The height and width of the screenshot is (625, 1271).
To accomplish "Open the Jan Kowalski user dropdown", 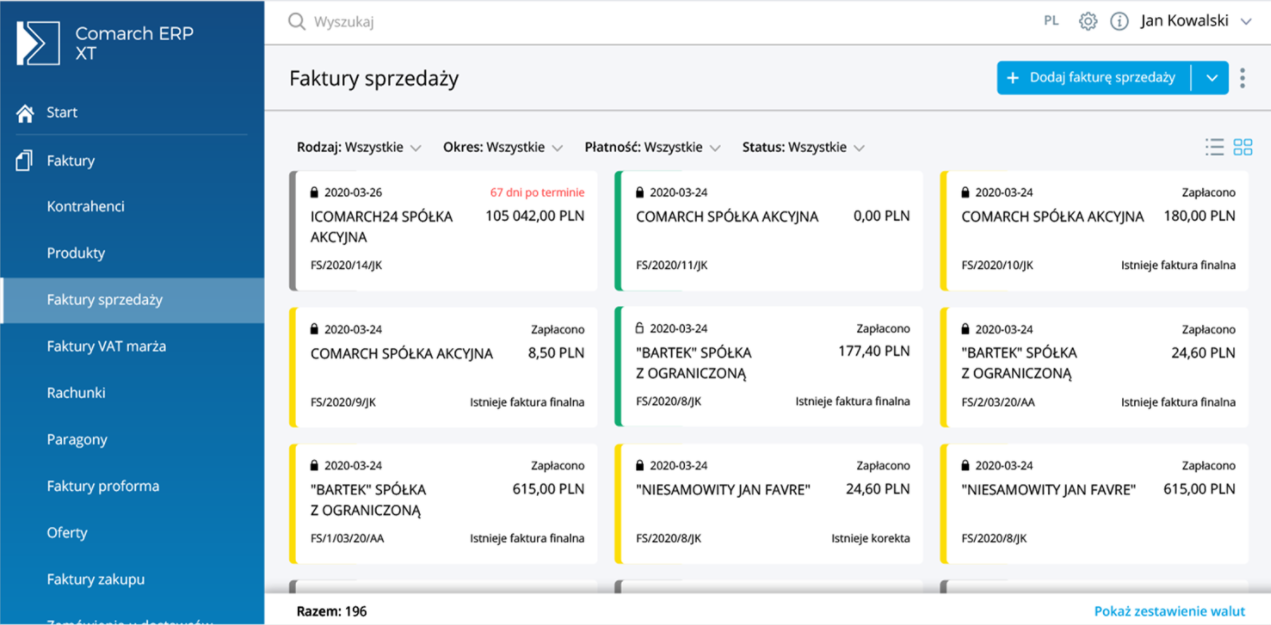I will tap(1196, 21).
